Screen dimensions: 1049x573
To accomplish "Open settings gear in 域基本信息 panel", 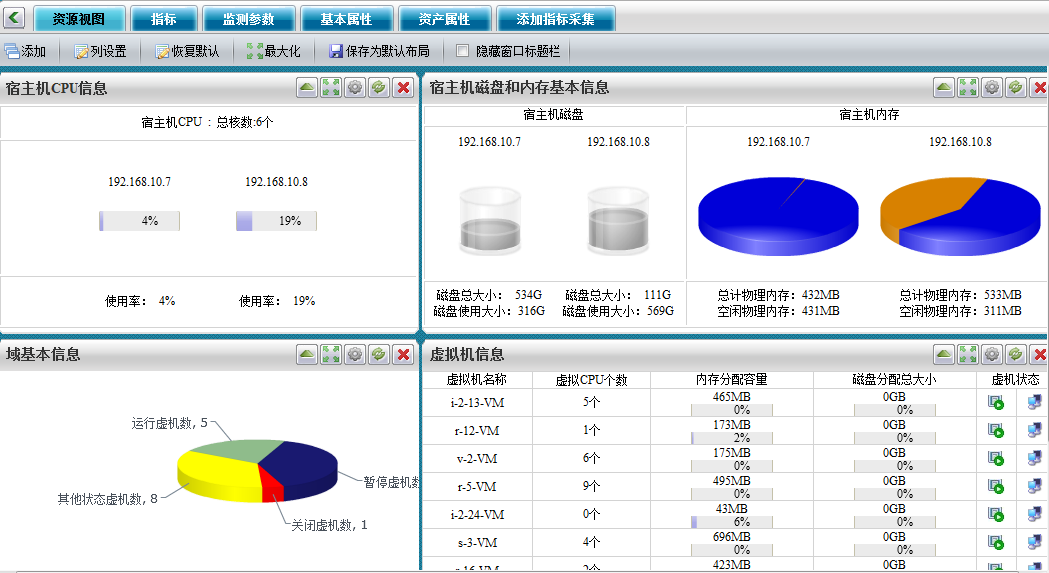I will (355, 354).
